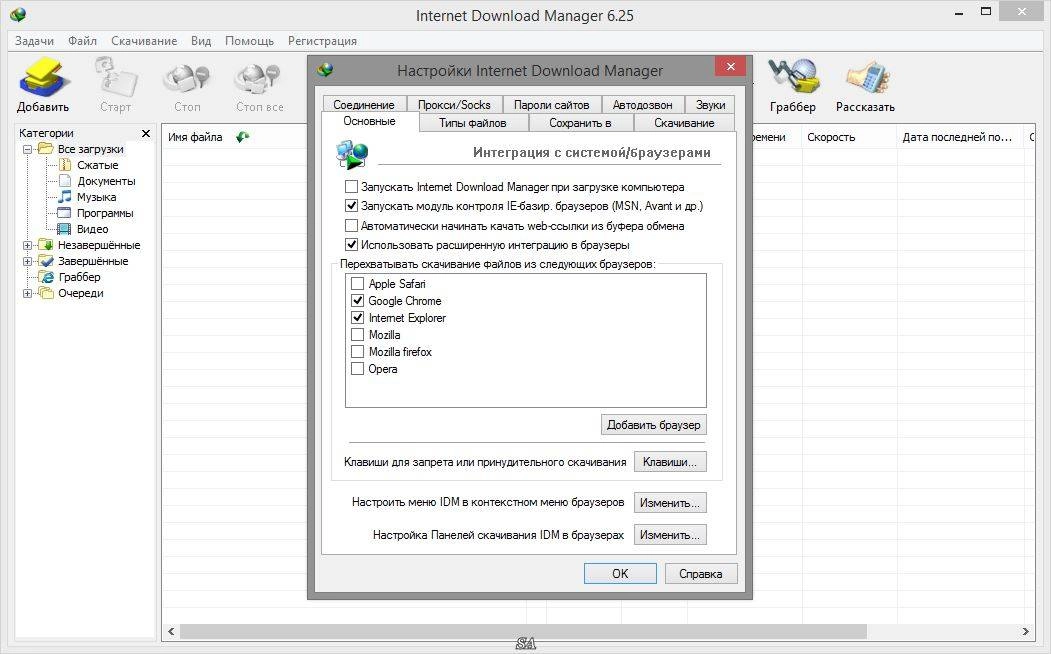Image resolution: width=1051 pixels, height=654 pixels.
Task: Click the Очереди folder icon
Action: 46,293
